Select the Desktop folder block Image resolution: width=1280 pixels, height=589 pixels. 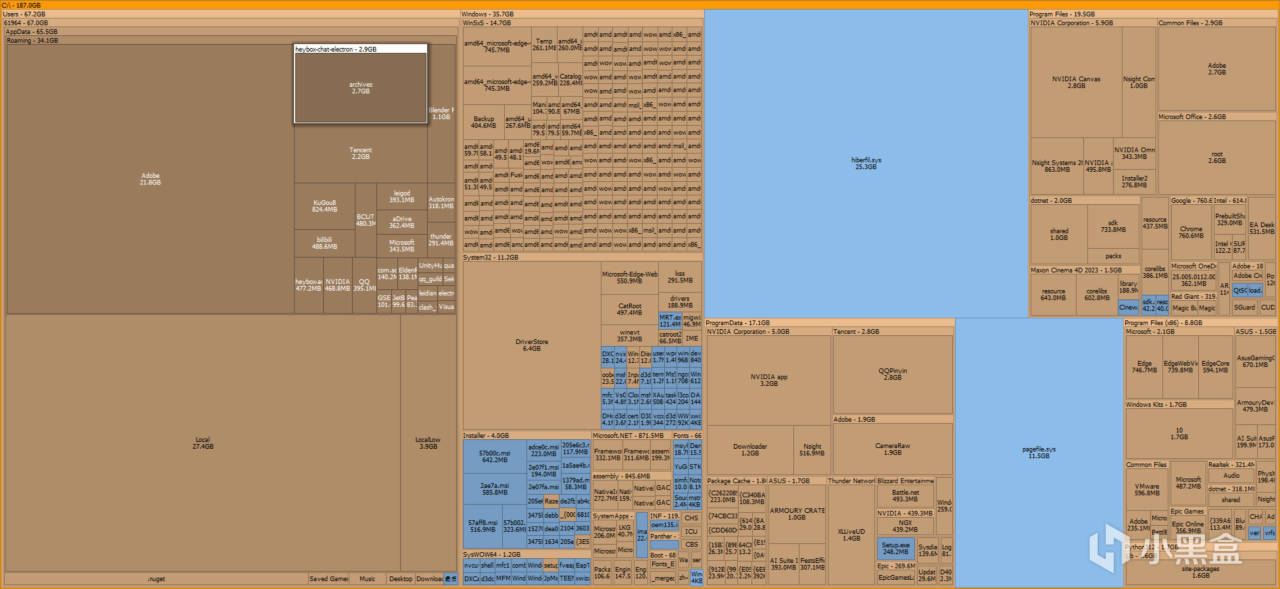401,579
